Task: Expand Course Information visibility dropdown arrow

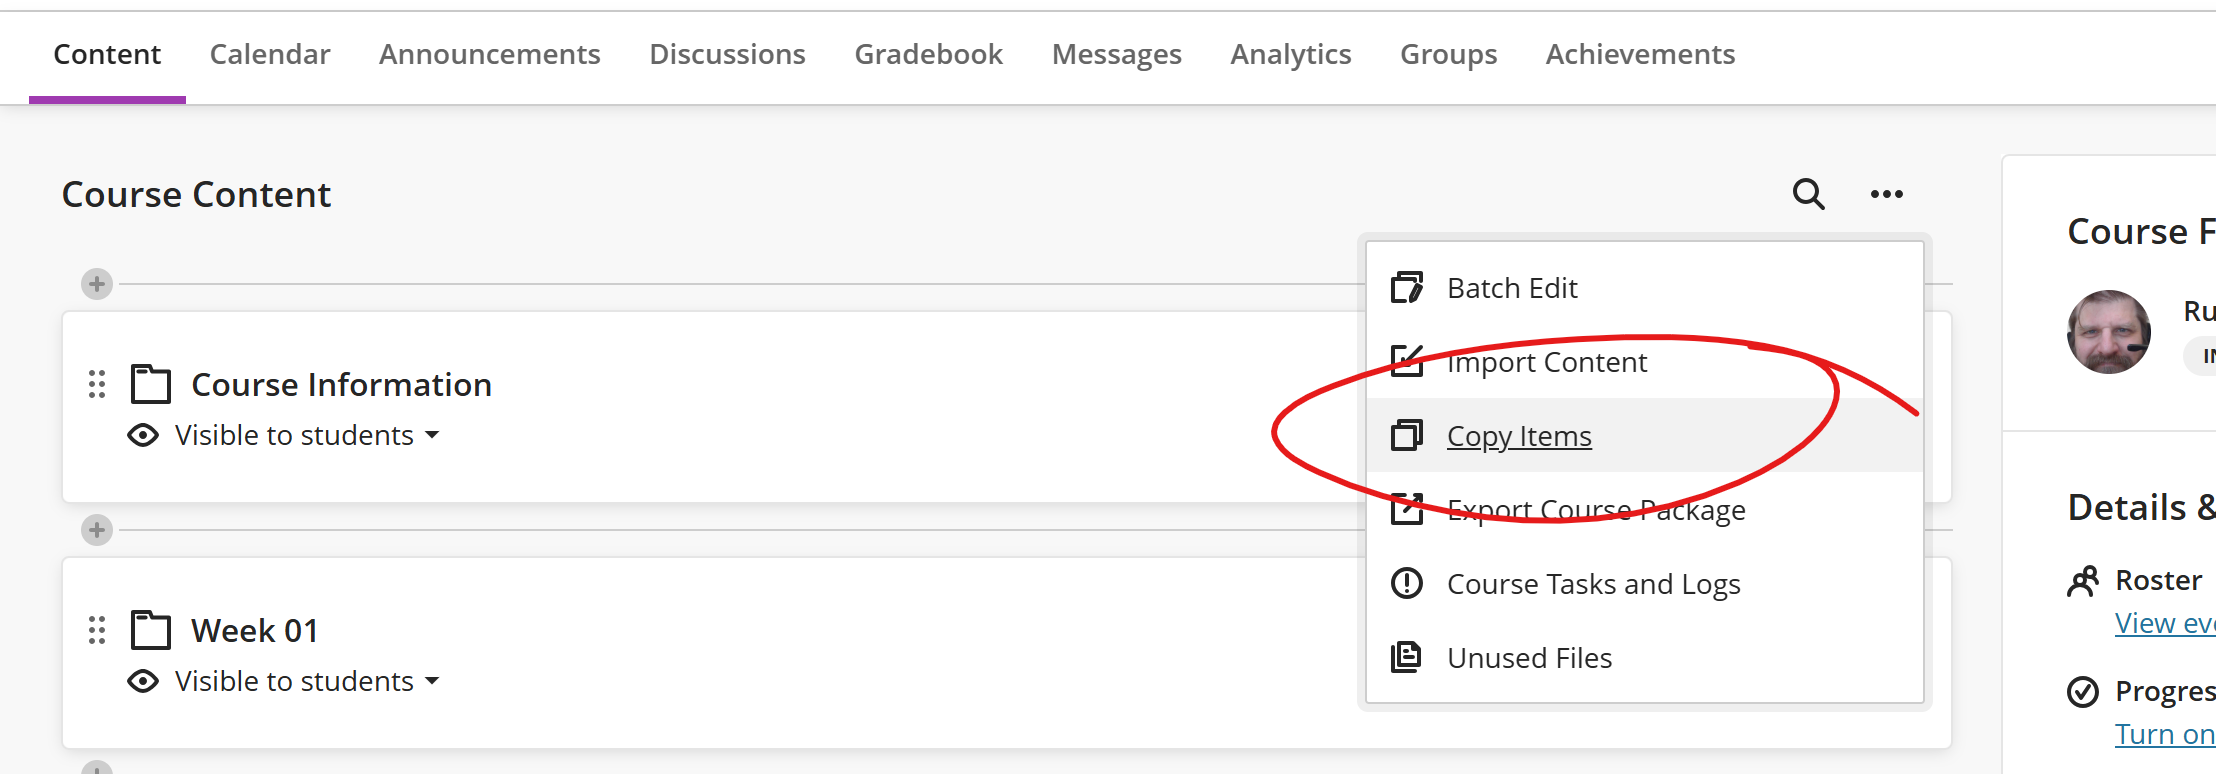Action: tap(432, 435)
